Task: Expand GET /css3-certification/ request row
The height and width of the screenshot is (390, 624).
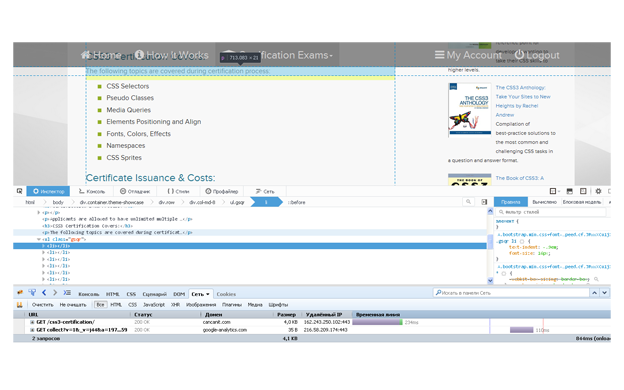Action: pyautogui.click(x=32, y=322)
